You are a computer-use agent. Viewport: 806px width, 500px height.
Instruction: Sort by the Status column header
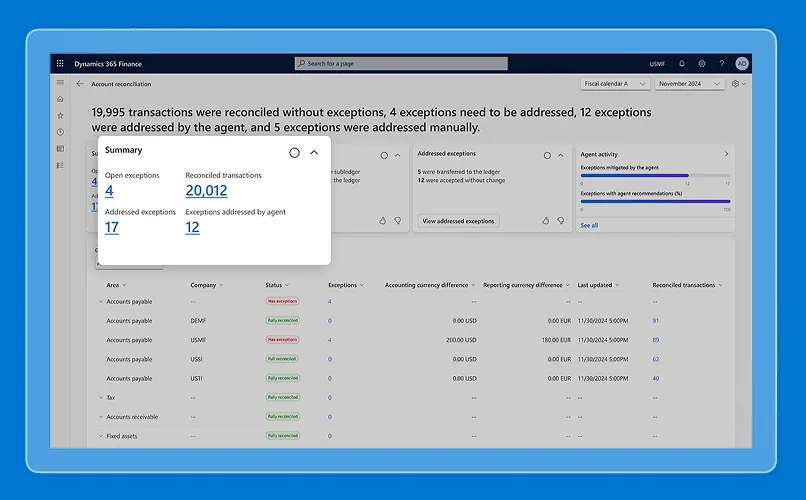[275, 285]
